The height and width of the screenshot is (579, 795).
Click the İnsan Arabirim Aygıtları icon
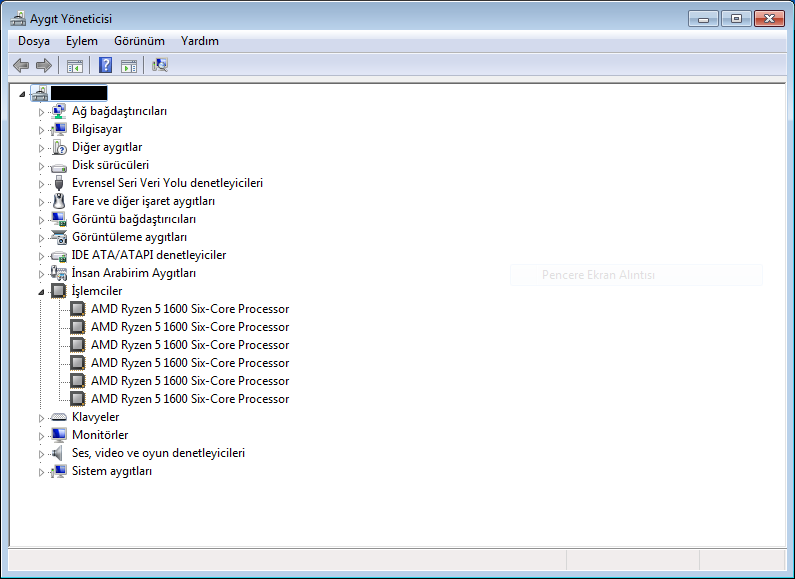coord(59,273)
